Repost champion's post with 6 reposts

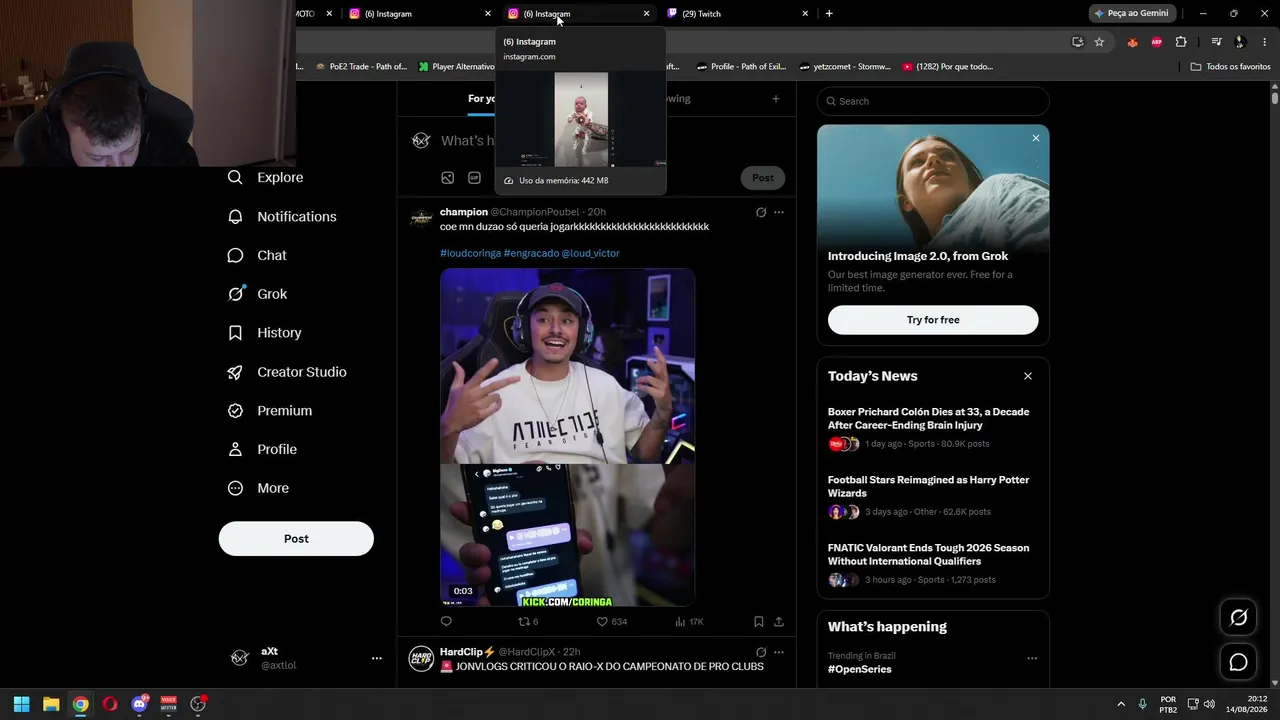pyautogui.click(x=527, y=621)
